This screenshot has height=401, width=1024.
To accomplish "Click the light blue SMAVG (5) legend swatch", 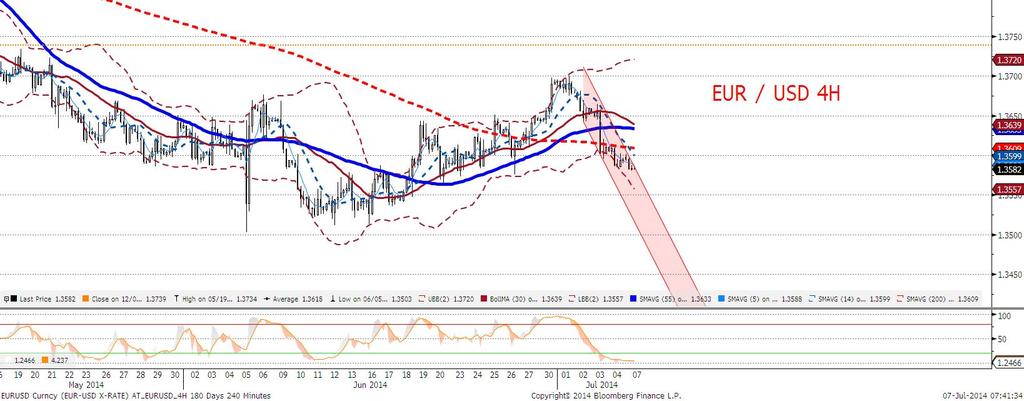I will 722,298.
